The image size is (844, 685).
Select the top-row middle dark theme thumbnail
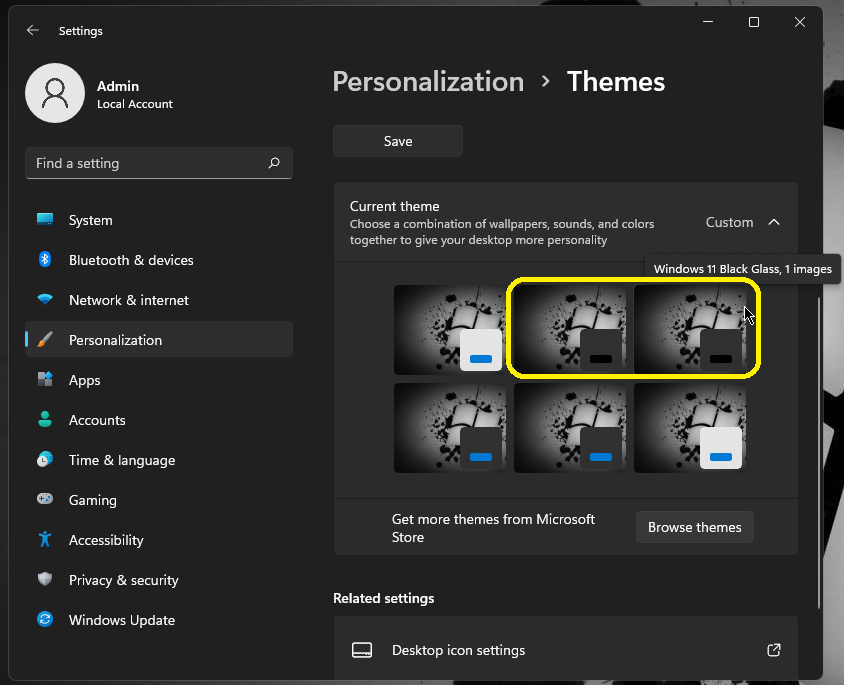(570, 330)
